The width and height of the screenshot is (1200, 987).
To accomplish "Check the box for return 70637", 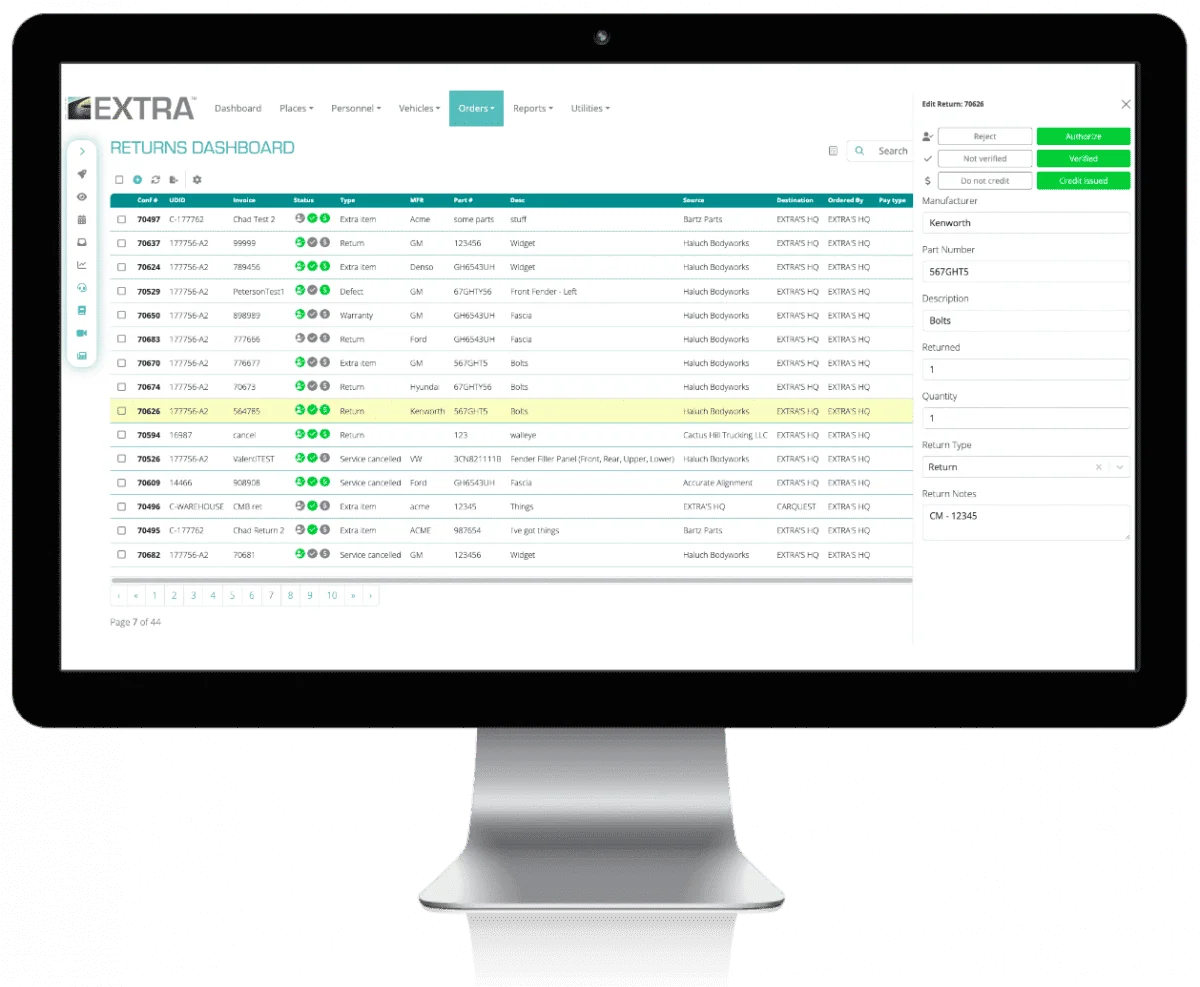I will click(x=121, y=243).
